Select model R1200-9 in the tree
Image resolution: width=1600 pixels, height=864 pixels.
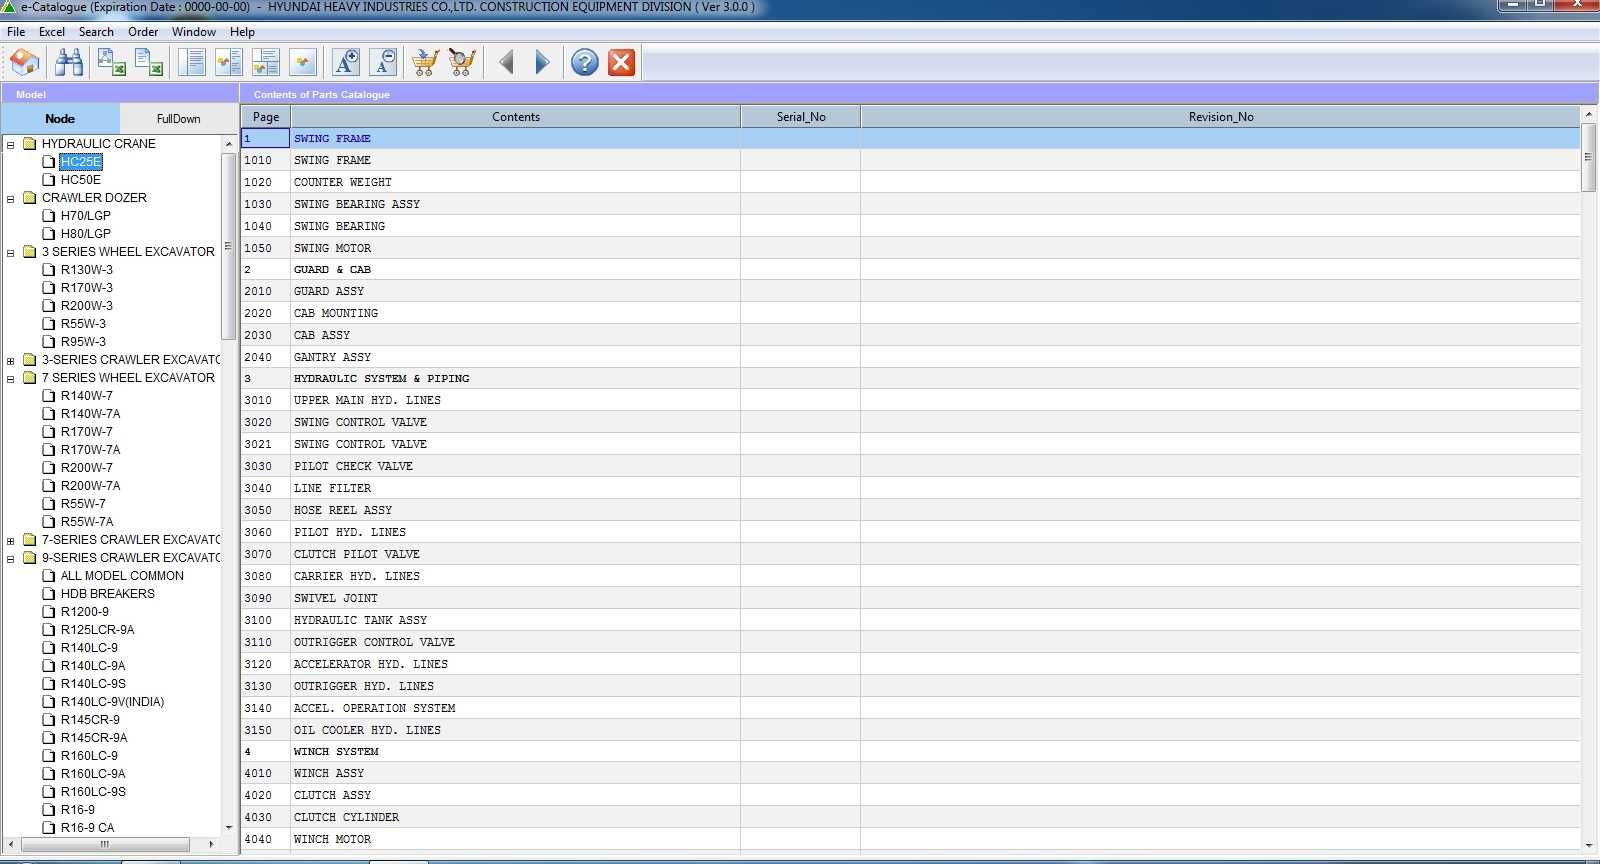[85, 612]
